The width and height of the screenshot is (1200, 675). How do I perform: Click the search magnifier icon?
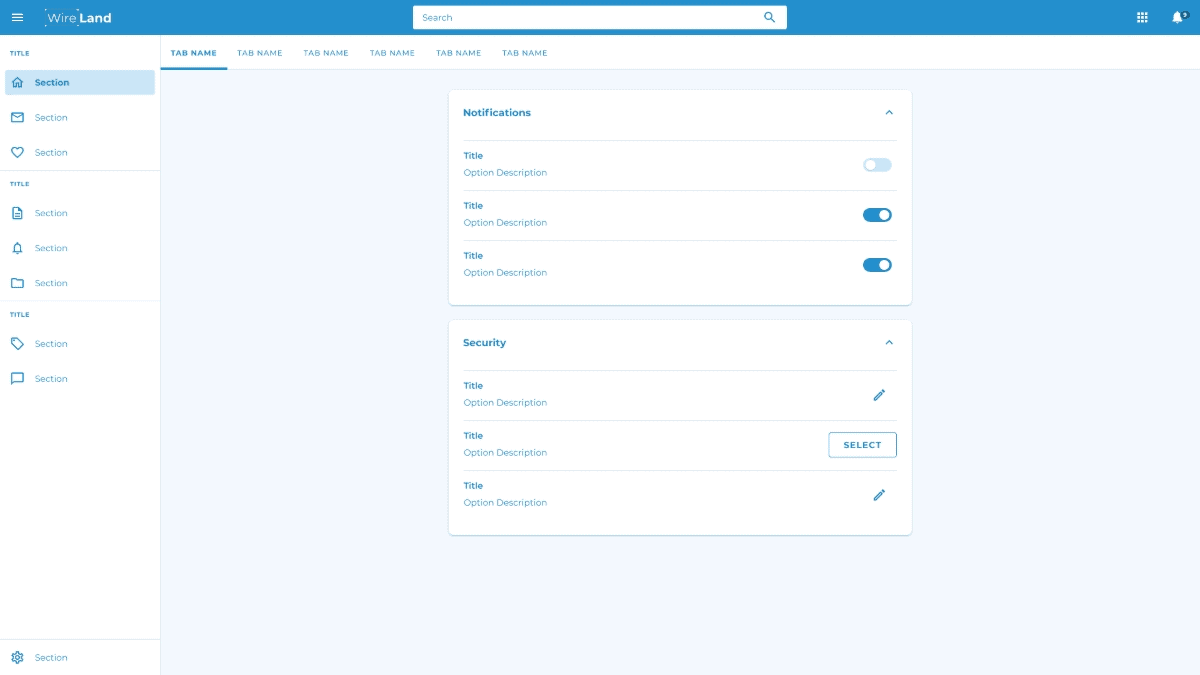(769, 17)
